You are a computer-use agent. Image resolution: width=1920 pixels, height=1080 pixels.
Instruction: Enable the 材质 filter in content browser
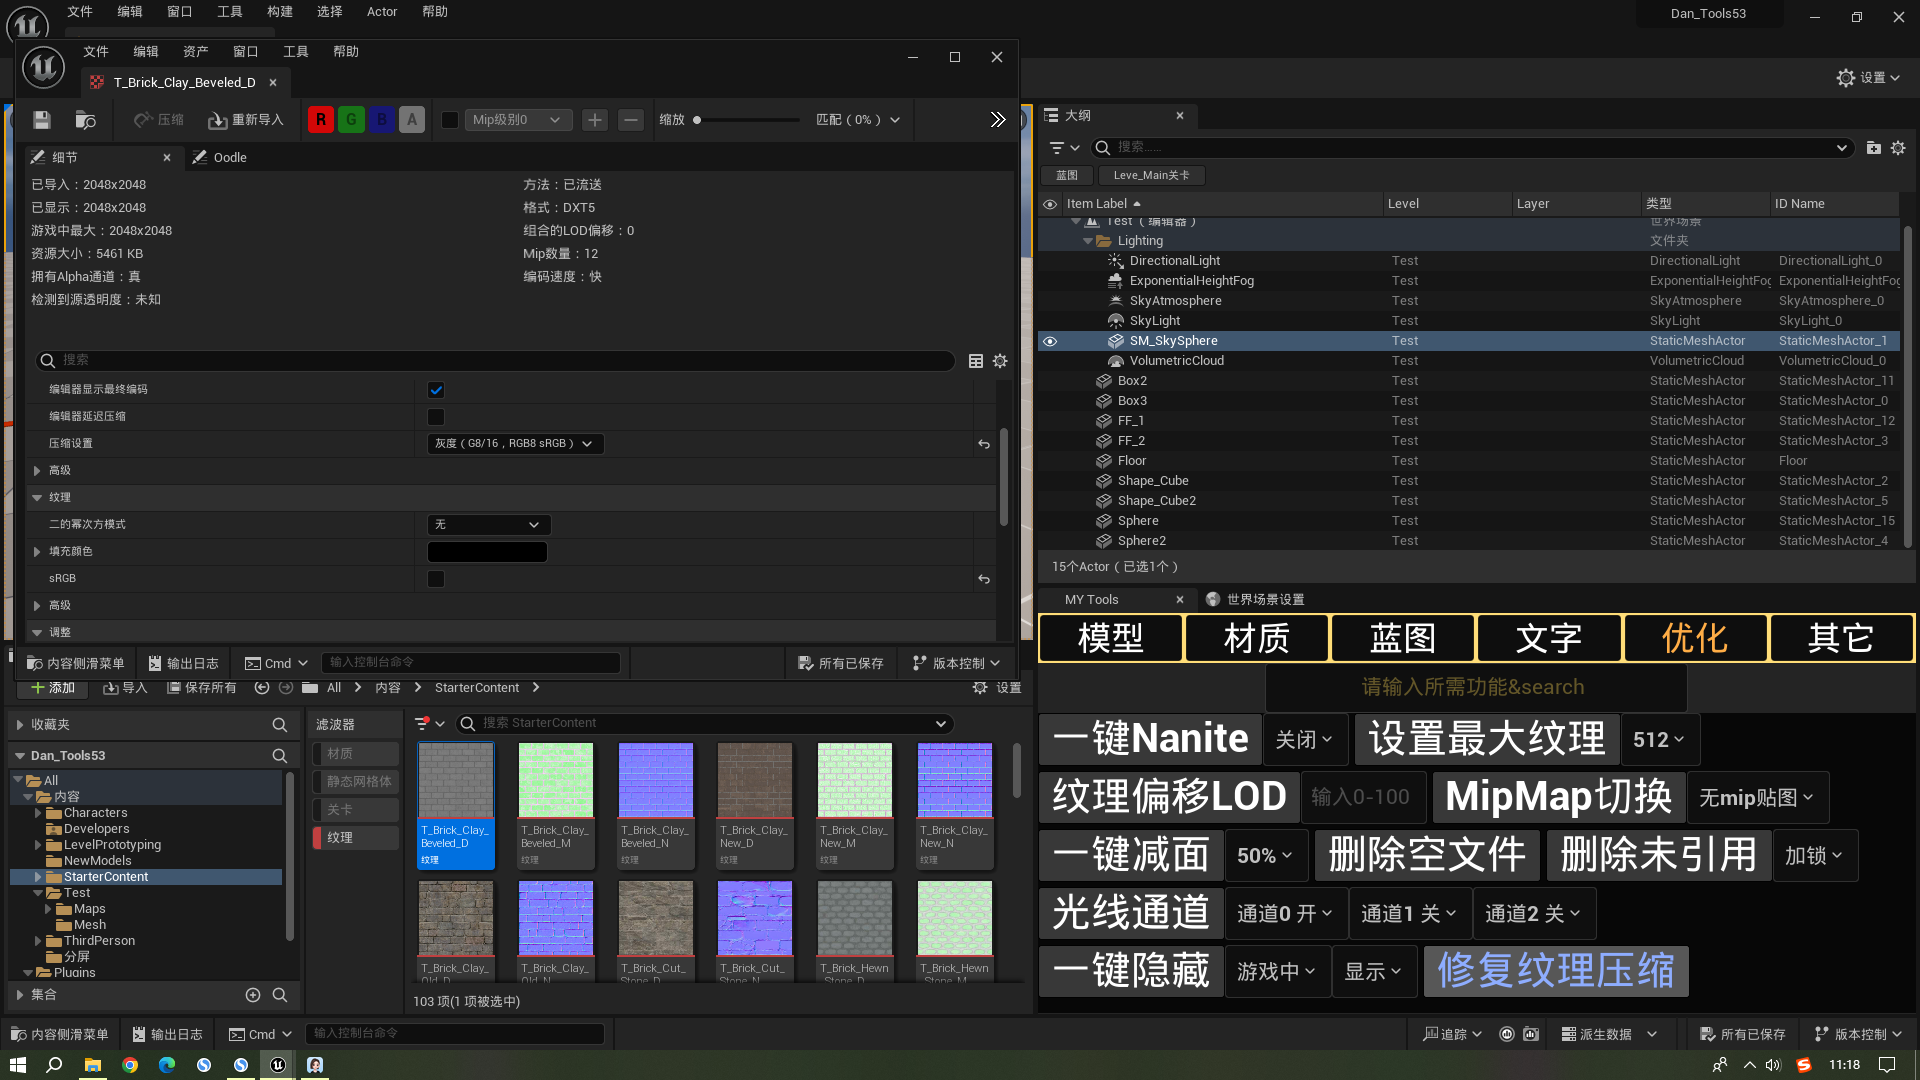pos(355,754)
